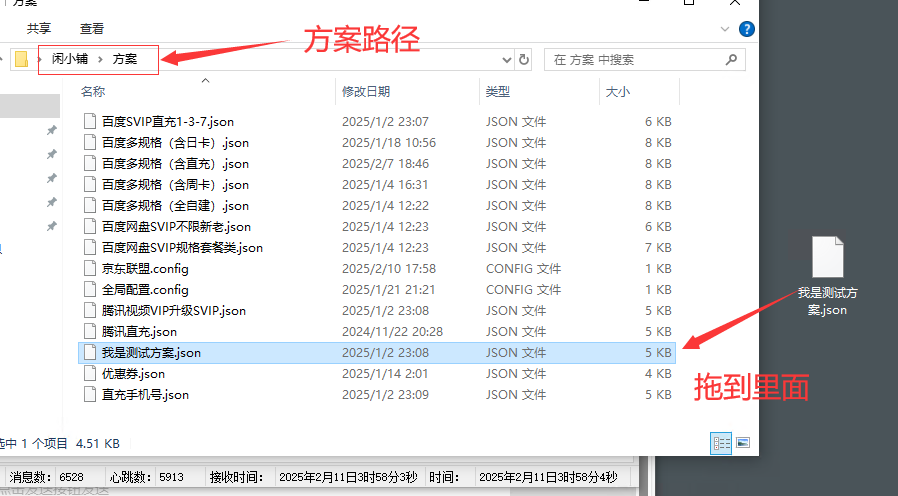
Task: Click the folder icon in address bar
Action: (x=21, y=59)
